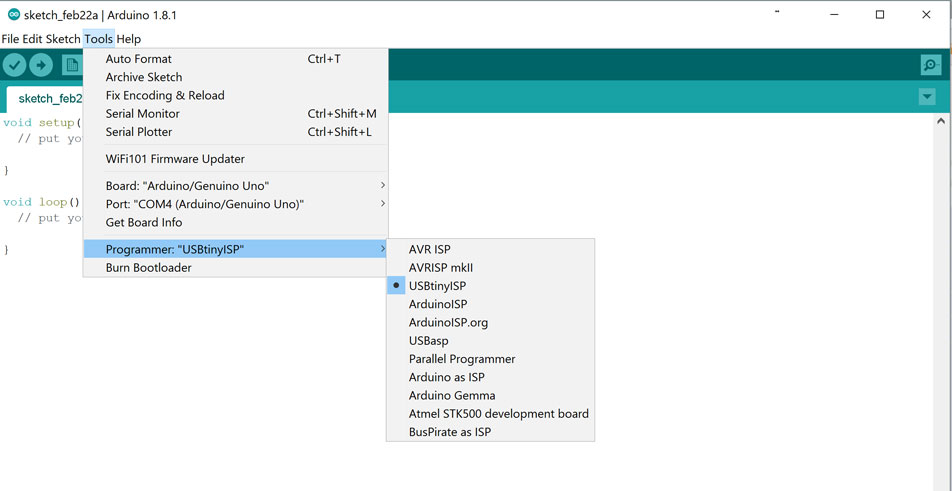Click the Upload arrow toolbar icon

(x=41, y=64)
